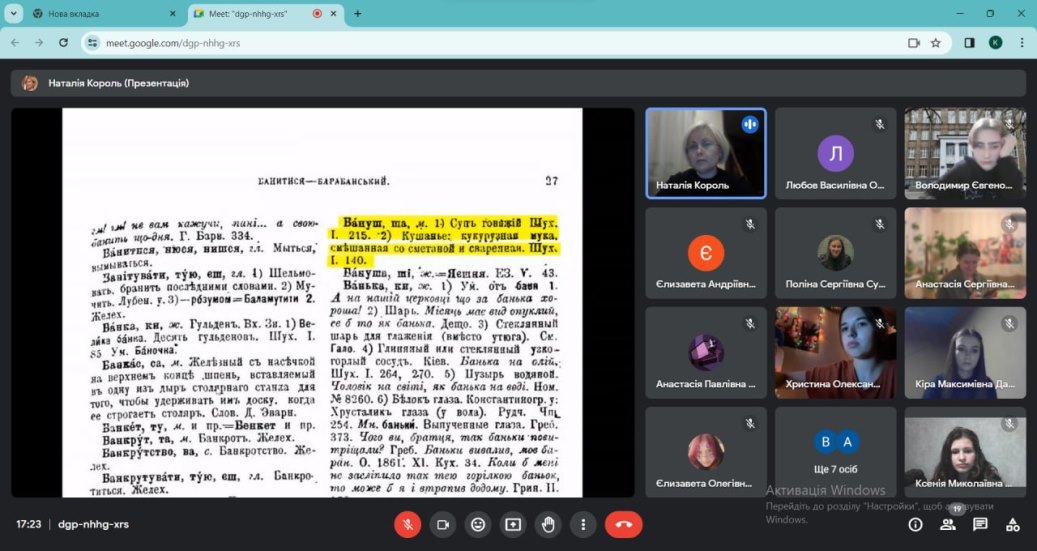The height and width of the screenshot is (551, 1037).
Task: Unmute the microphone in the call toolbar
Action: 407,524
